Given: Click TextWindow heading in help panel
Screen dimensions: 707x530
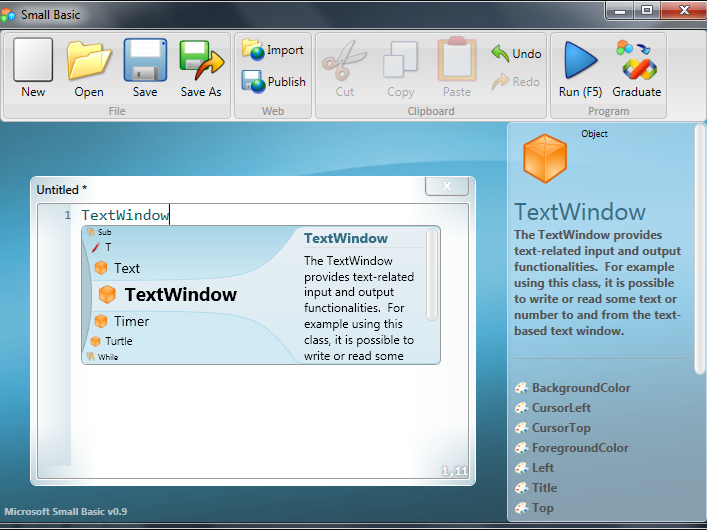Looking at the screenshot, I should click(580, 212).
